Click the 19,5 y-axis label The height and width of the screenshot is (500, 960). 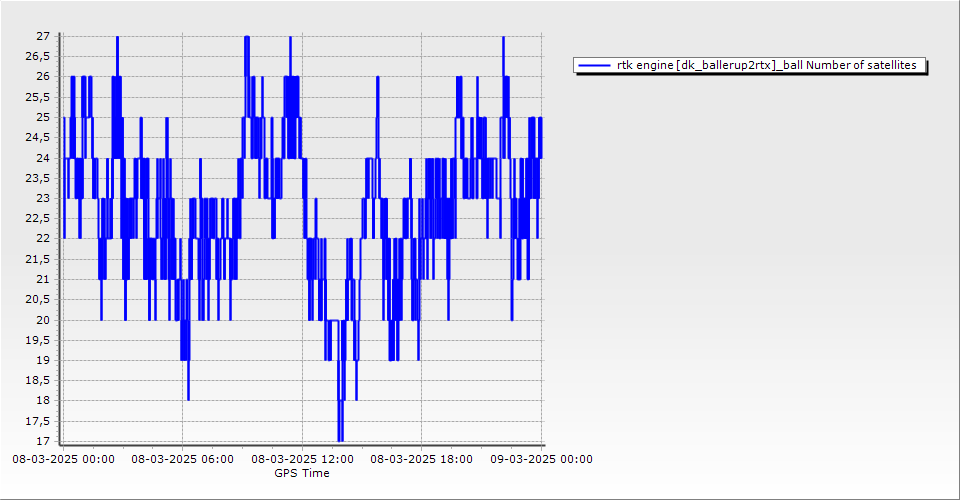[38, 340]
